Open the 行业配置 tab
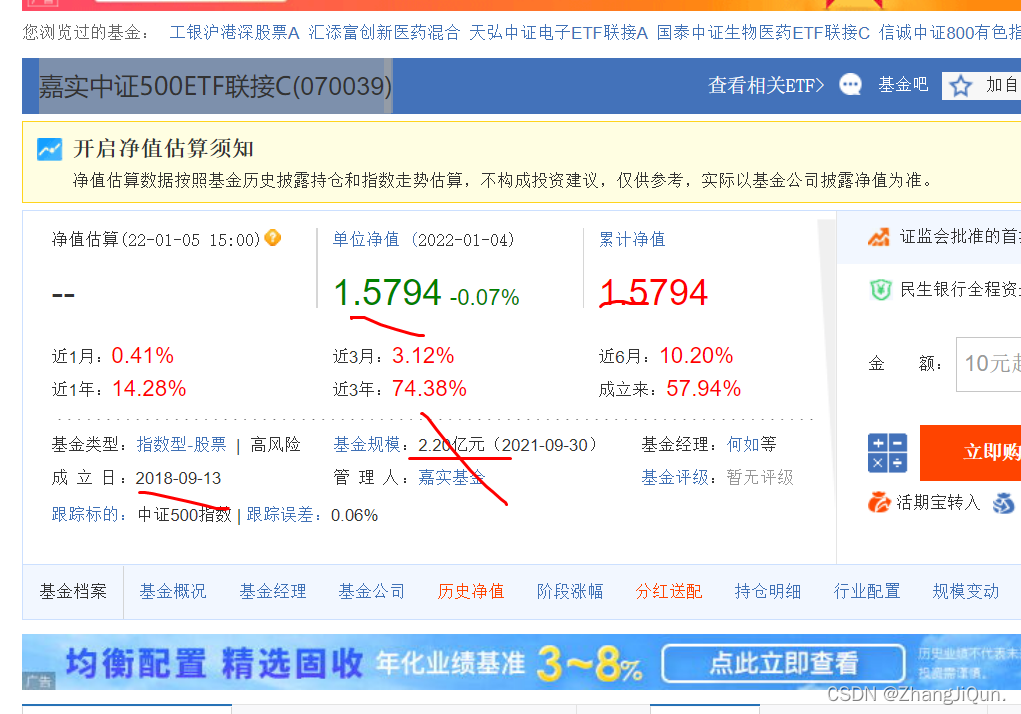Screen dimensions: 1021x714 [867, 592]
